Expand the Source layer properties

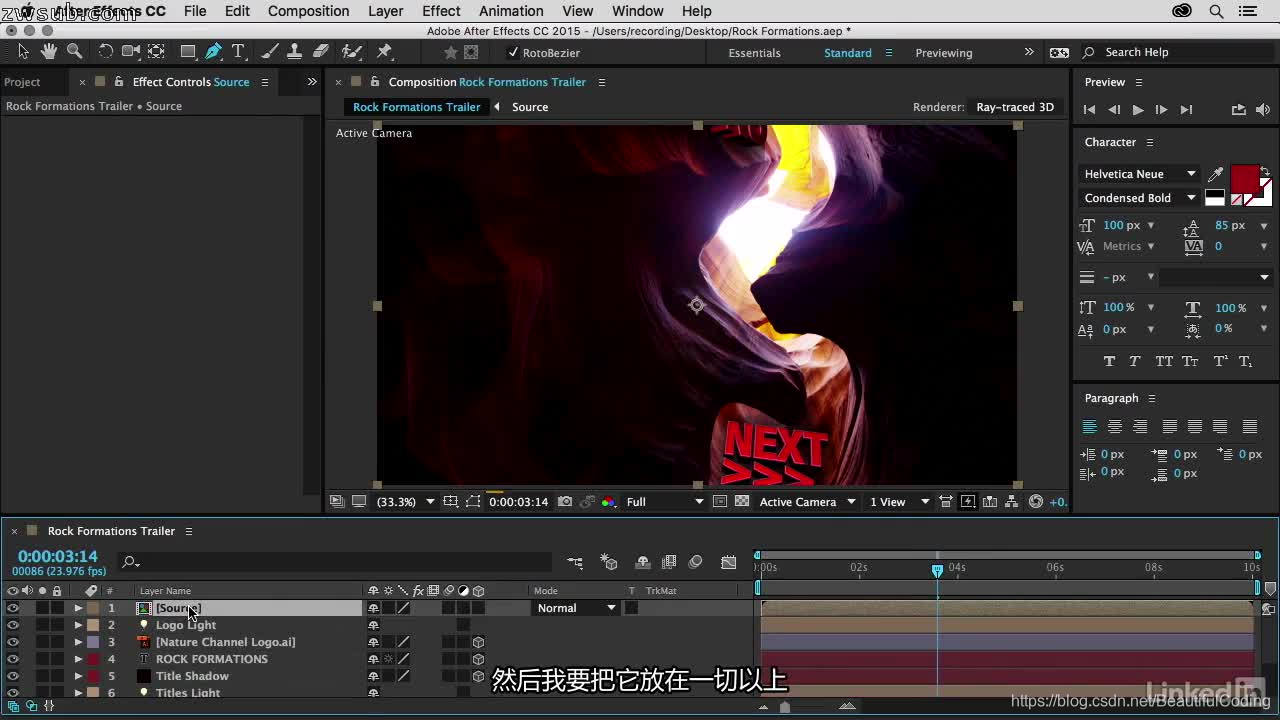pos(78,608)
